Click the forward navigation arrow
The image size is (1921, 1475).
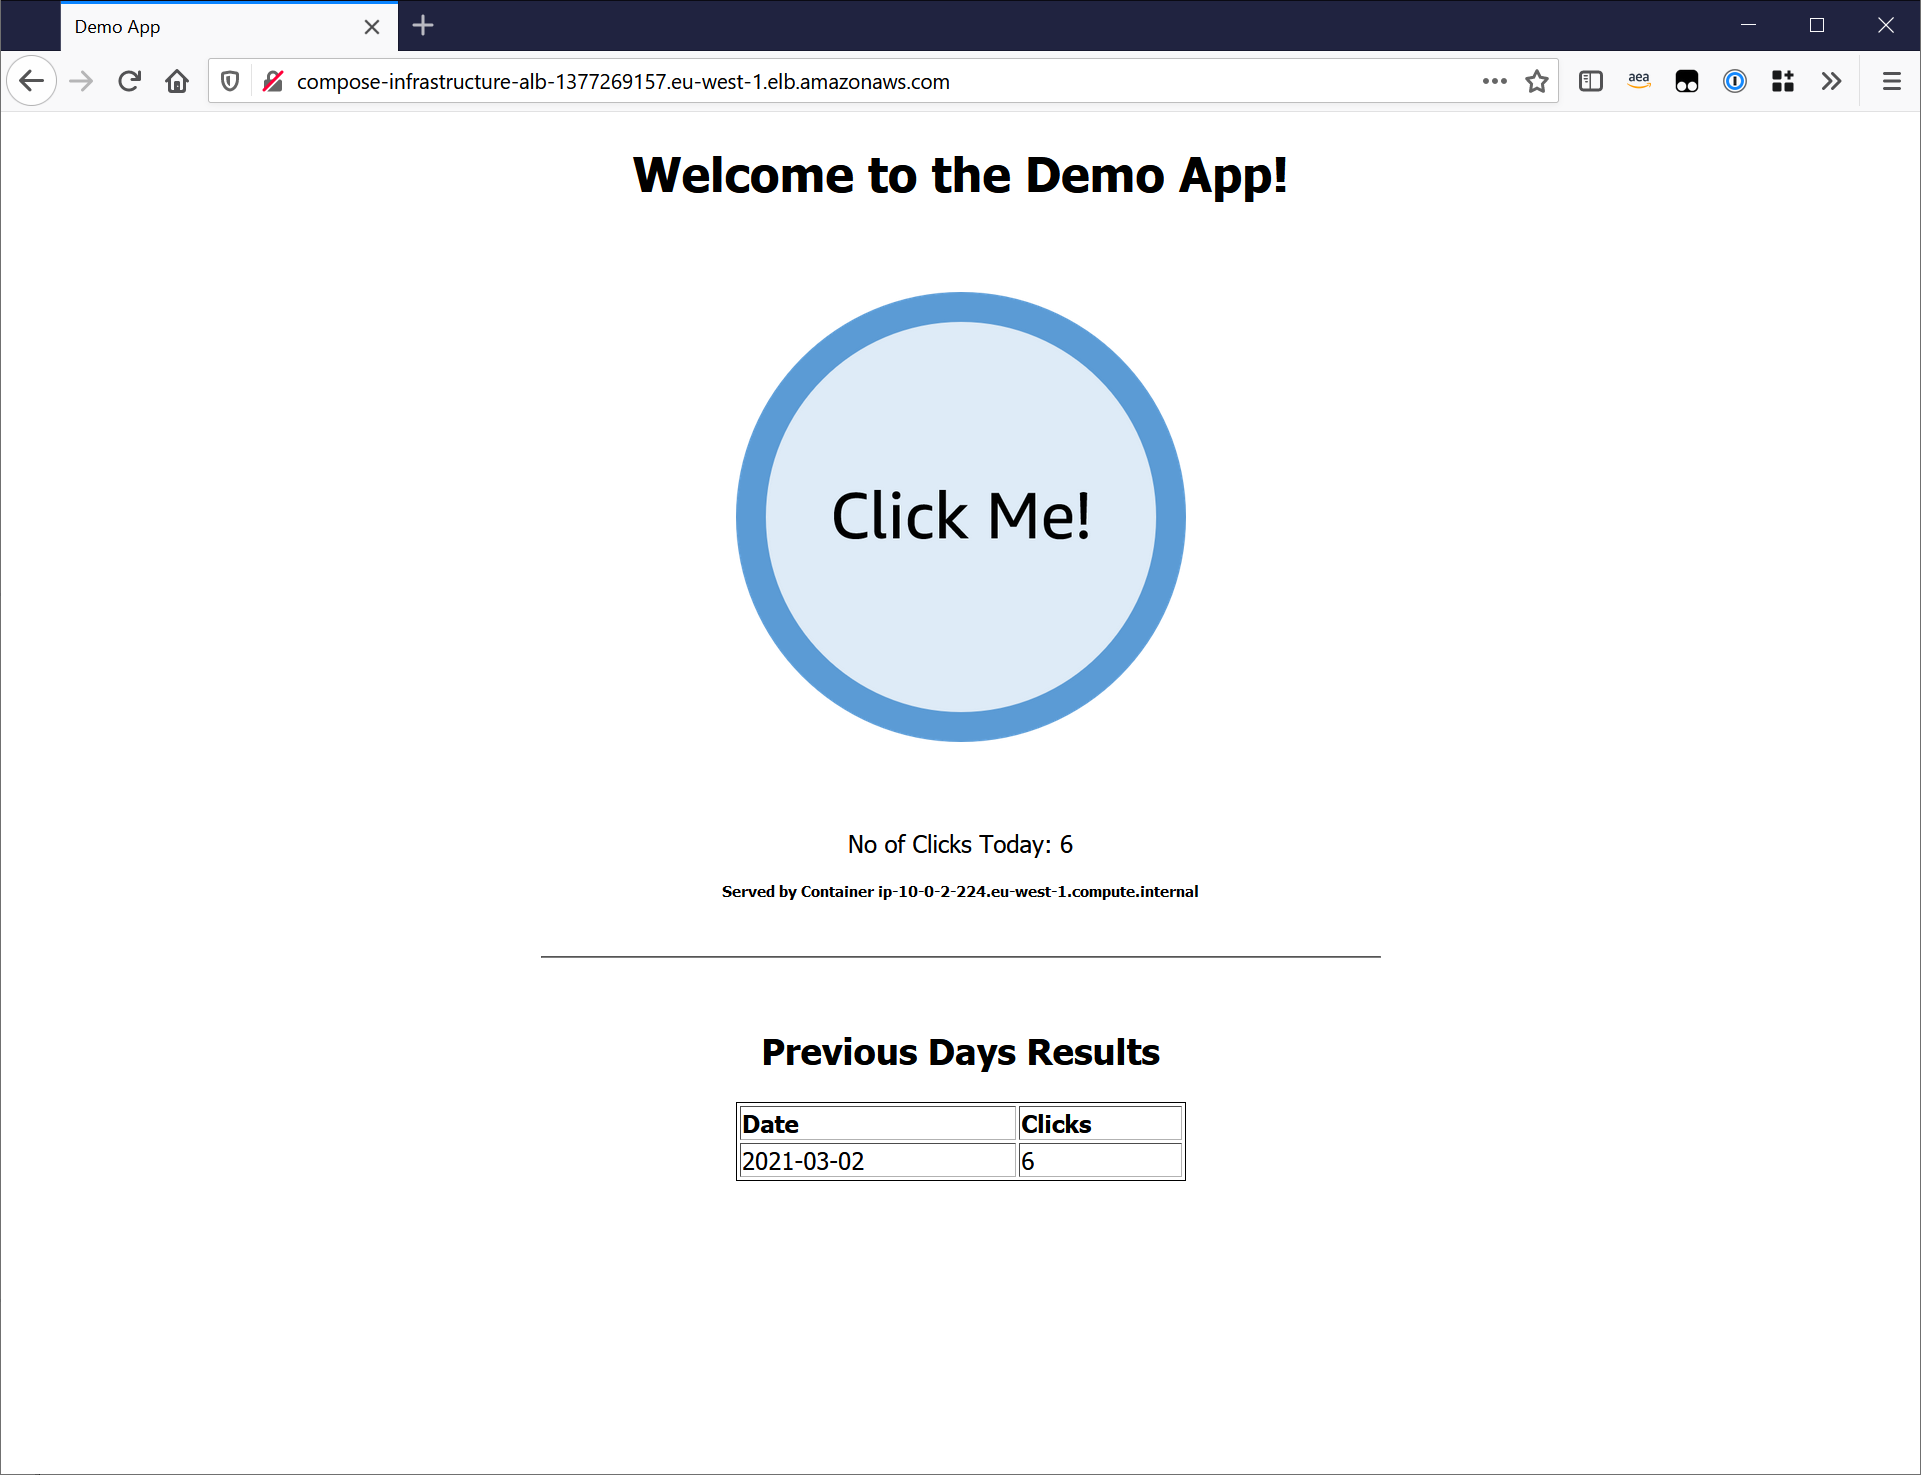[81, 81]
